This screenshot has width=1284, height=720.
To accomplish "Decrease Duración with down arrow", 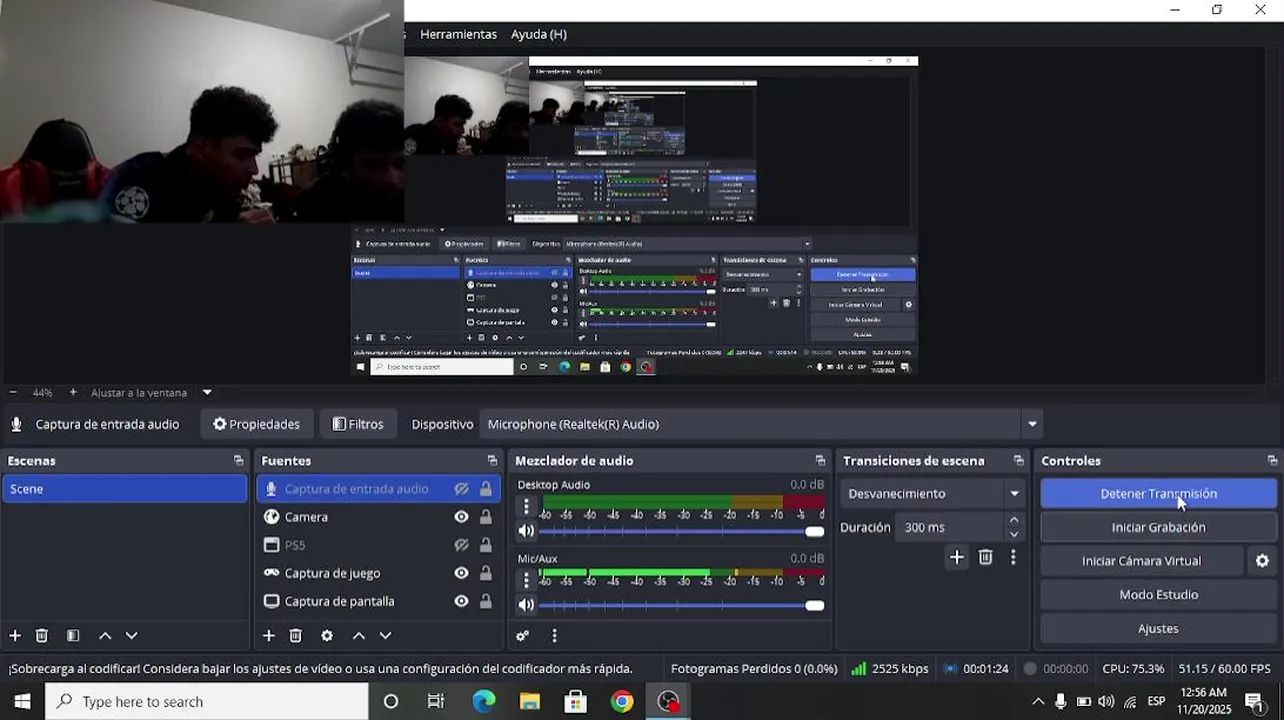I will (1014, 534).
